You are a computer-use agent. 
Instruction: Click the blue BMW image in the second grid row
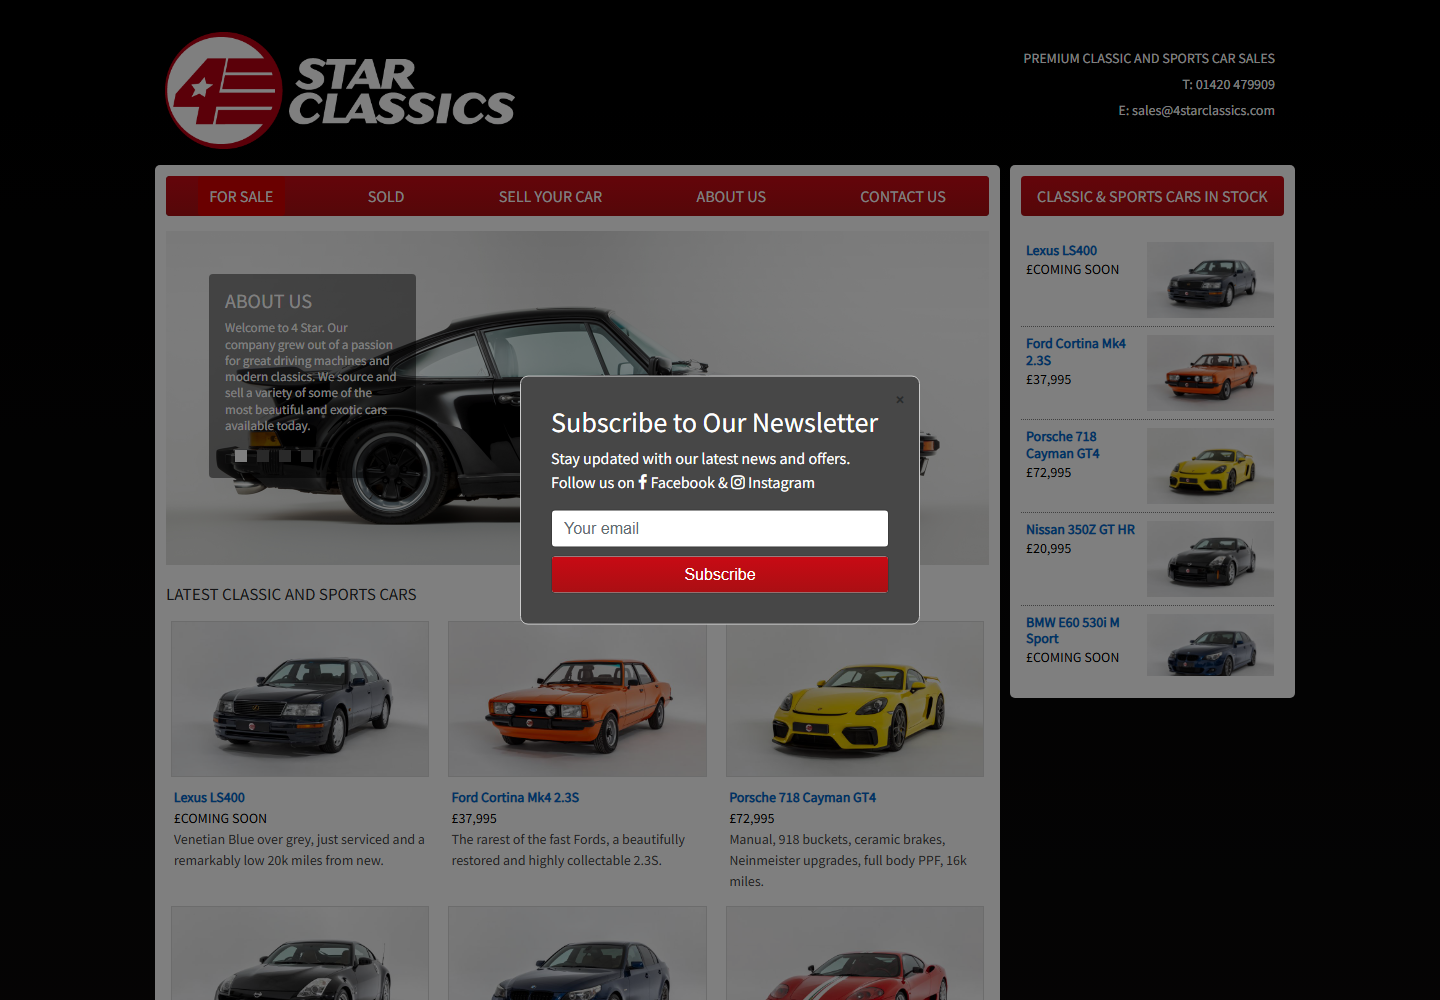(x=577, y=953)
